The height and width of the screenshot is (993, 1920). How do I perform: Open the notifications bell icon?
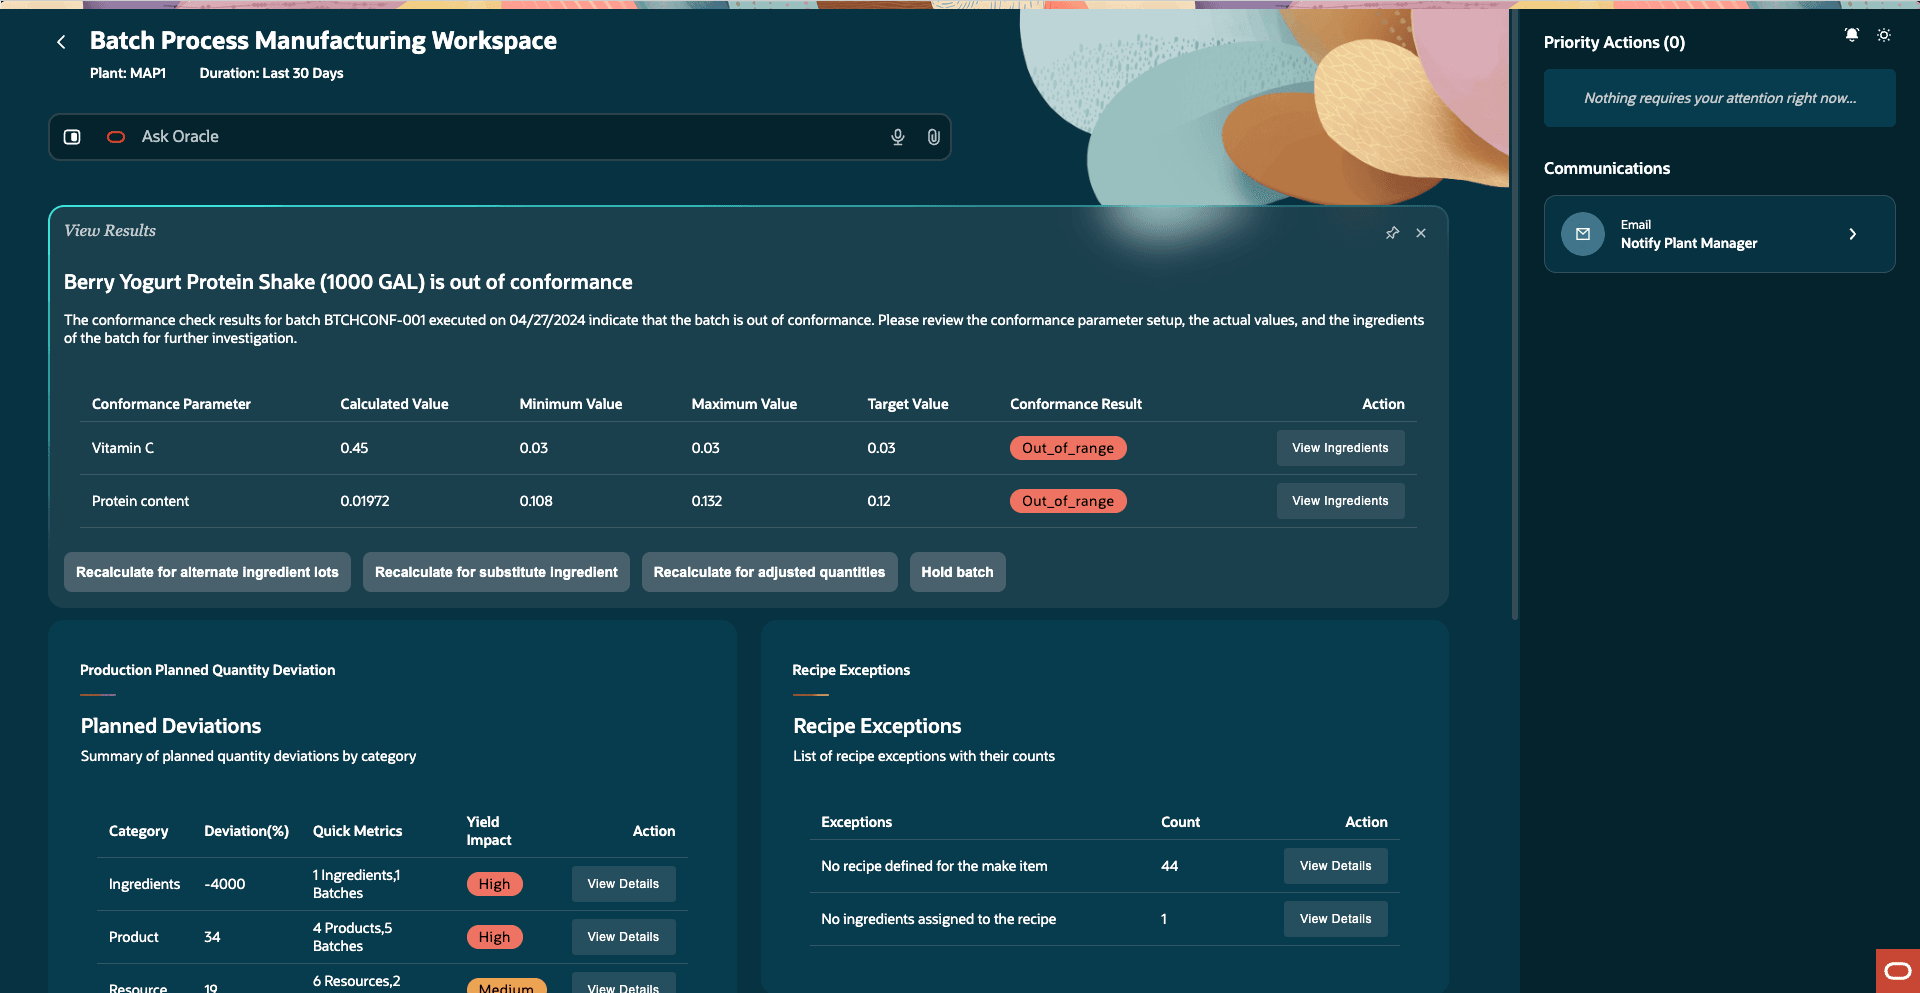(1852, 35)
